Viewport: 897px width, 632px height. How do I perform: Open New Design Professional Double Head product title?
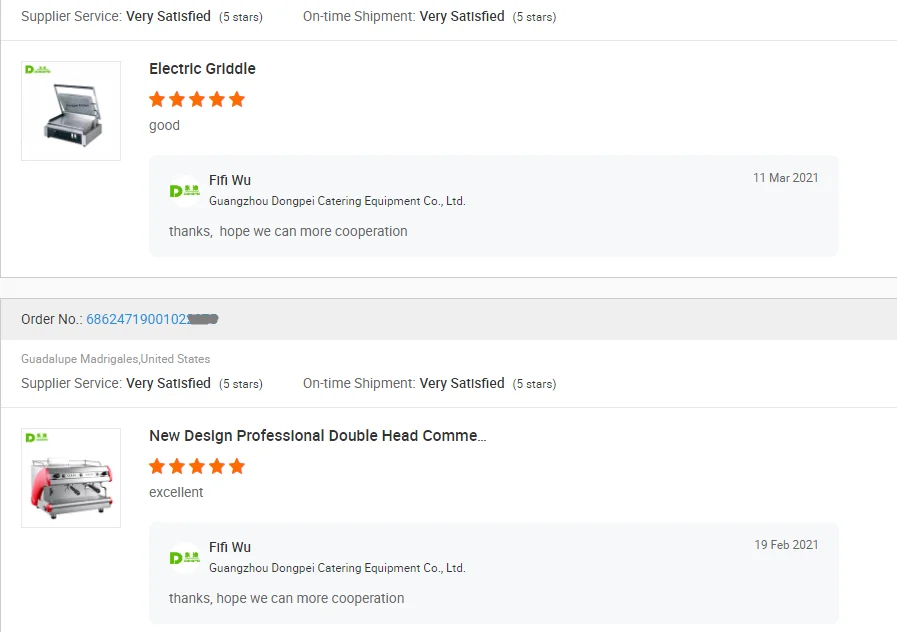pos(318,436)
